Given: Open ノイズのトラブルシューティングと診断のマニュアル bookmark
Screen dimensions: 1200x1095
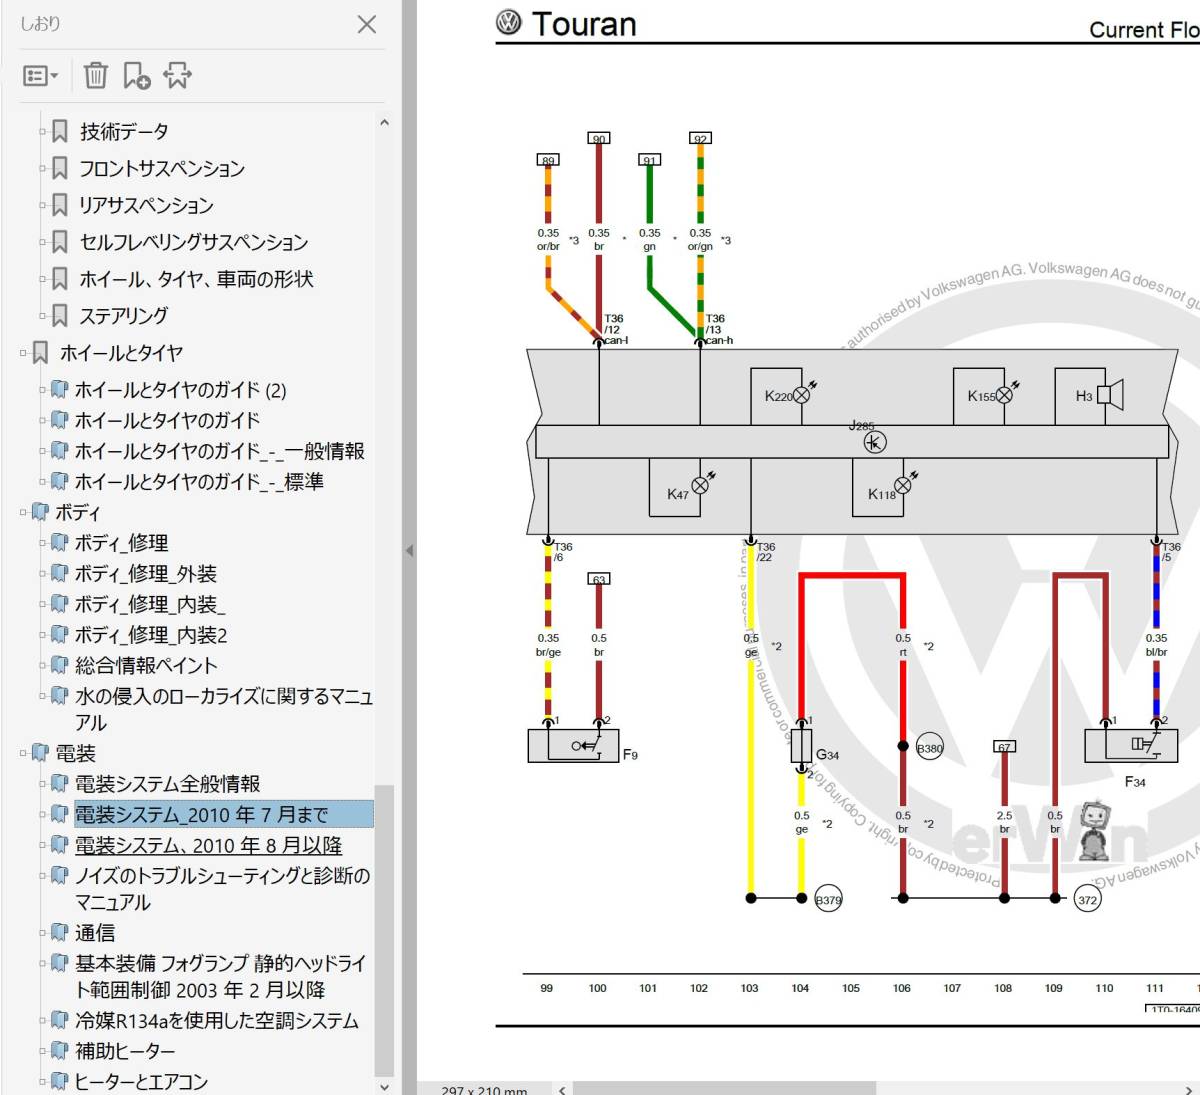Looking at the screenshot, I should [x=223, y=889].
